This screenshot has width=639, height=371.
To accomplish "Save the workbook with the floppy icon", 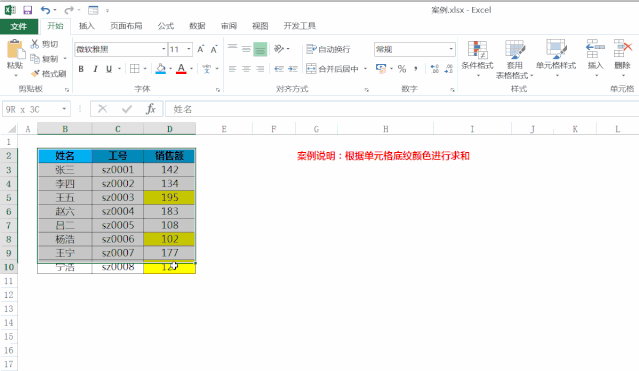I will pos(27,10).
